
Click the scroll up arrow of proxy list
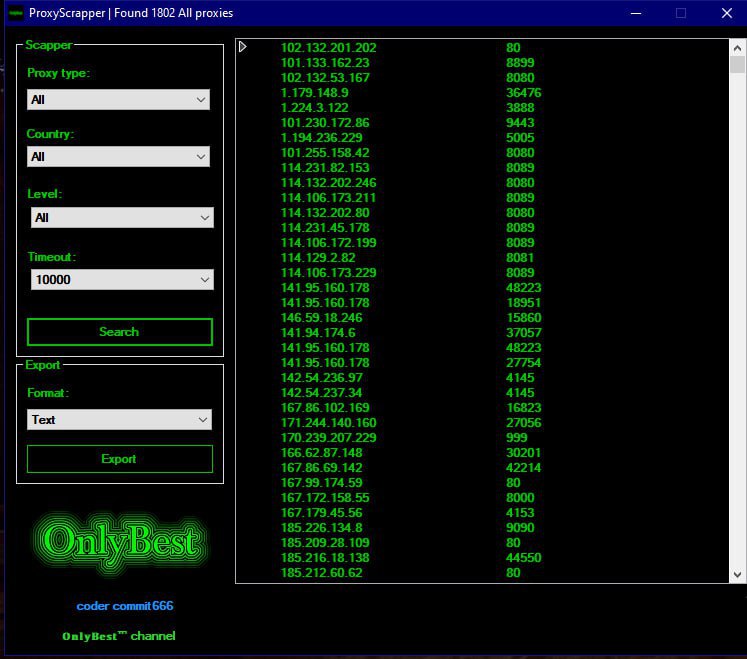[738, 47]
